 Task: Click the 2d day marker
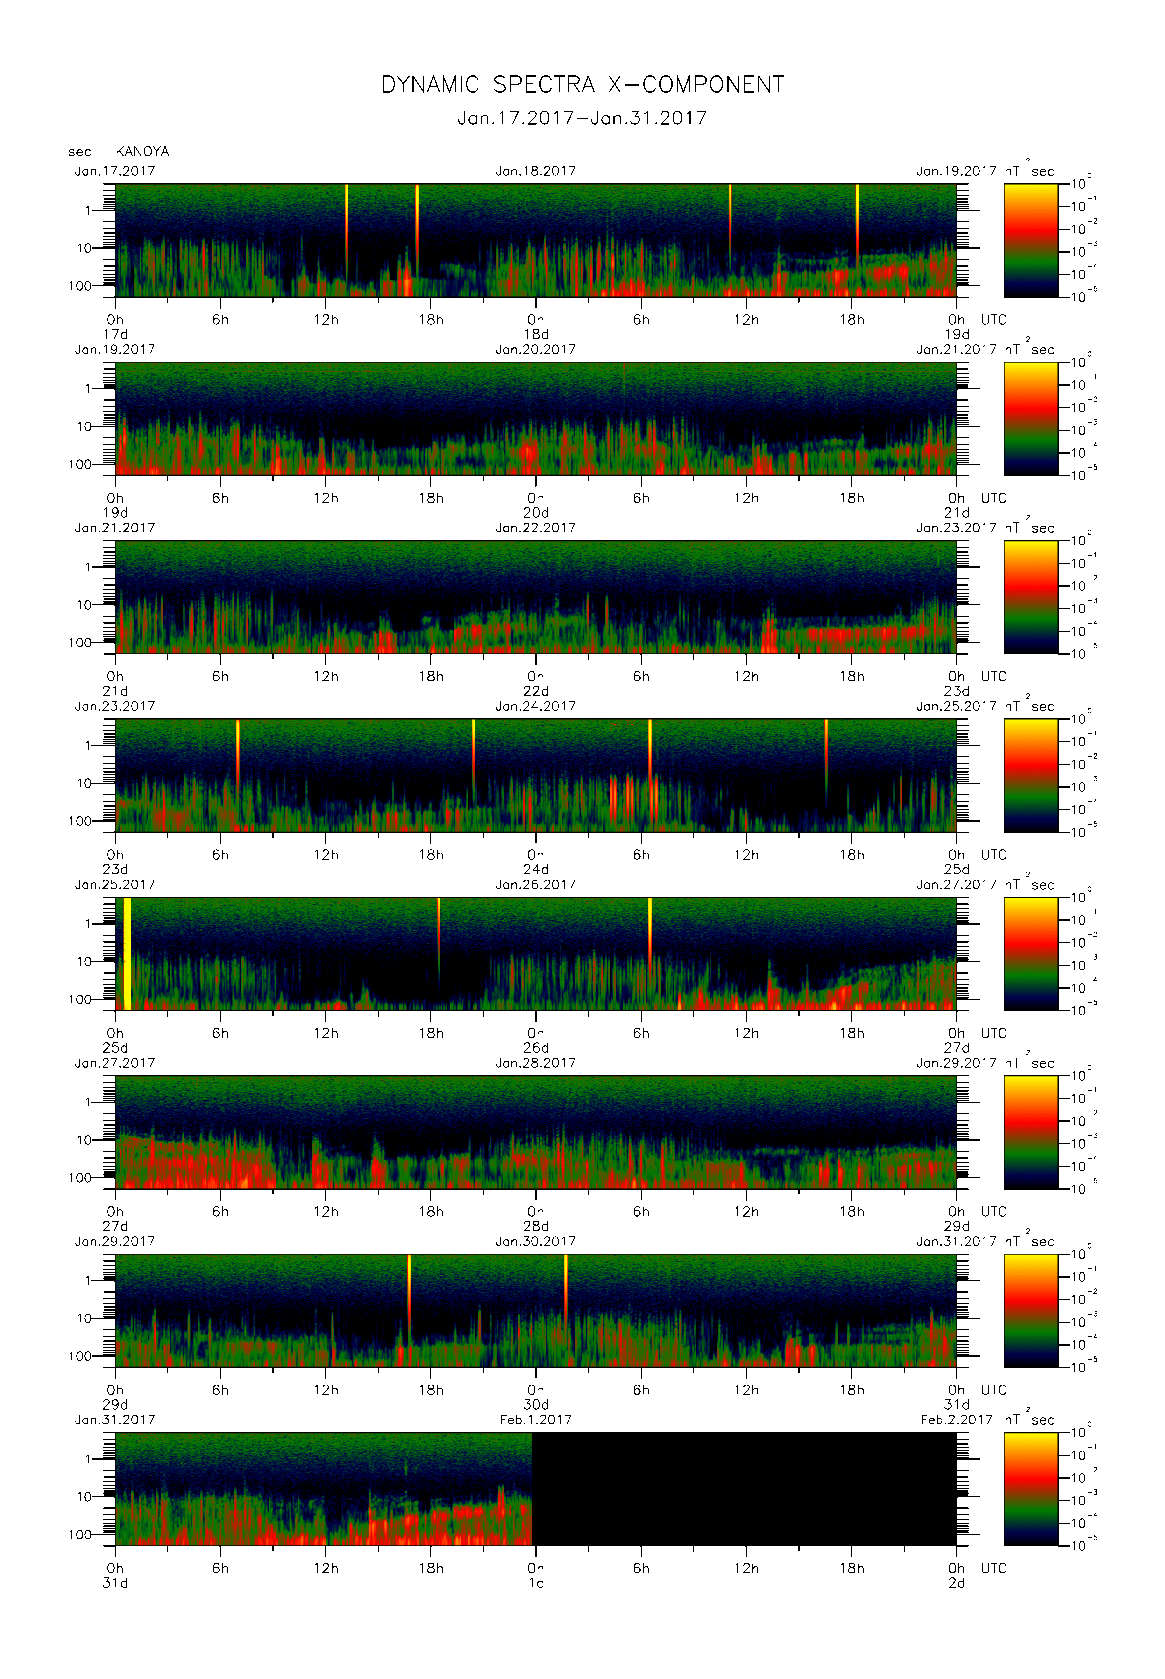point(957,1583)
